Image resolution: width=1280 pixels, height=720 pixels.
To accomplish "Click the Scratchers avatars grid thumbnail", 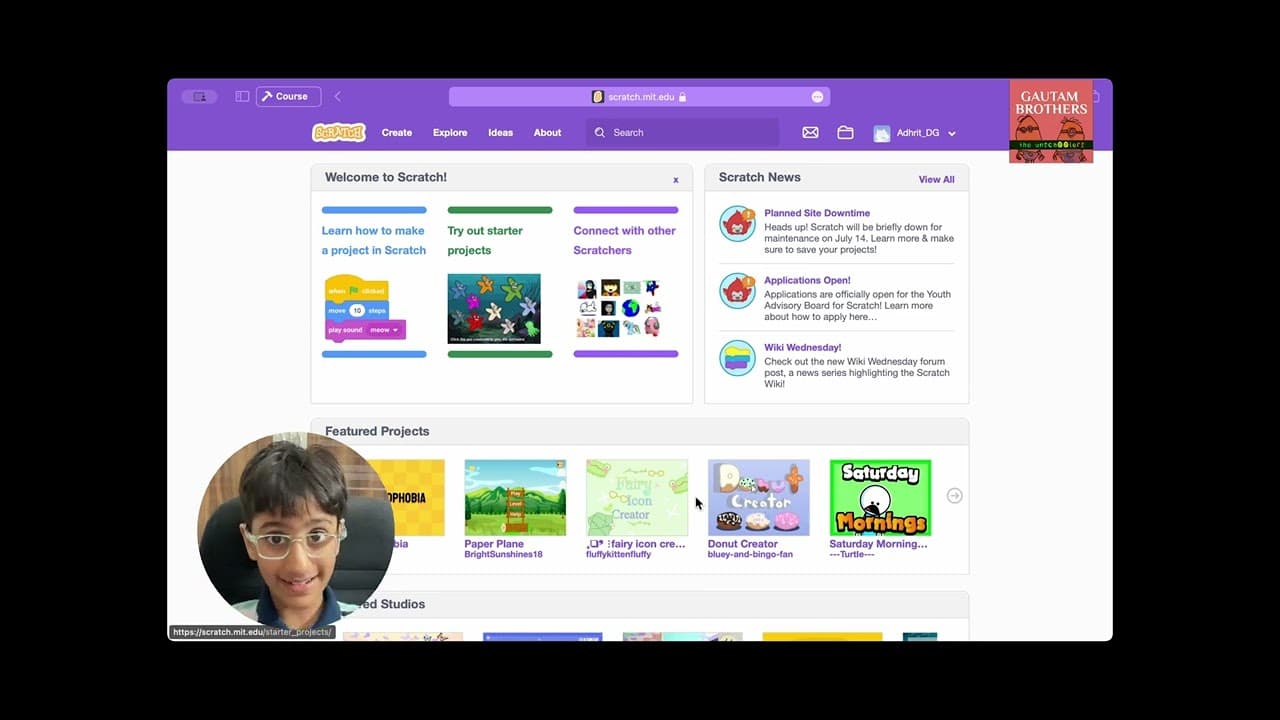I will (619, 308).
